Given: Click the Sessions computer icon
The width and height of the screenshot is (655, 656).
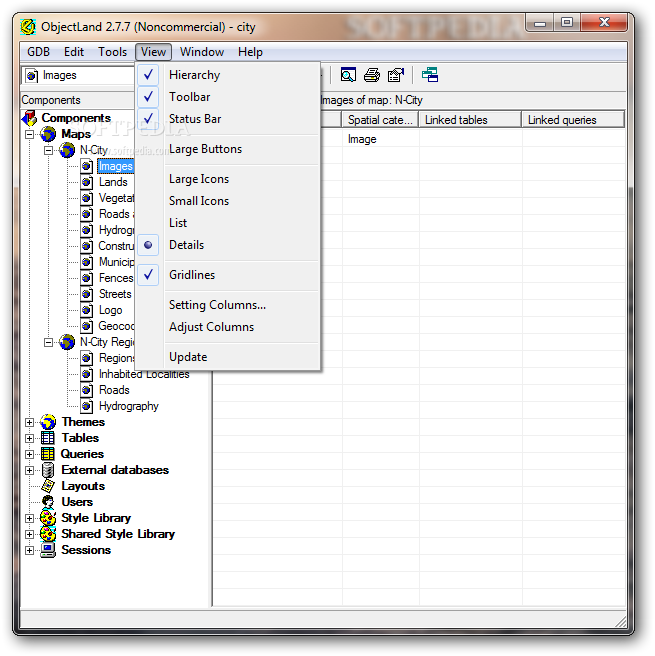Looking at the screenshot, I should (x=48, y=550).
